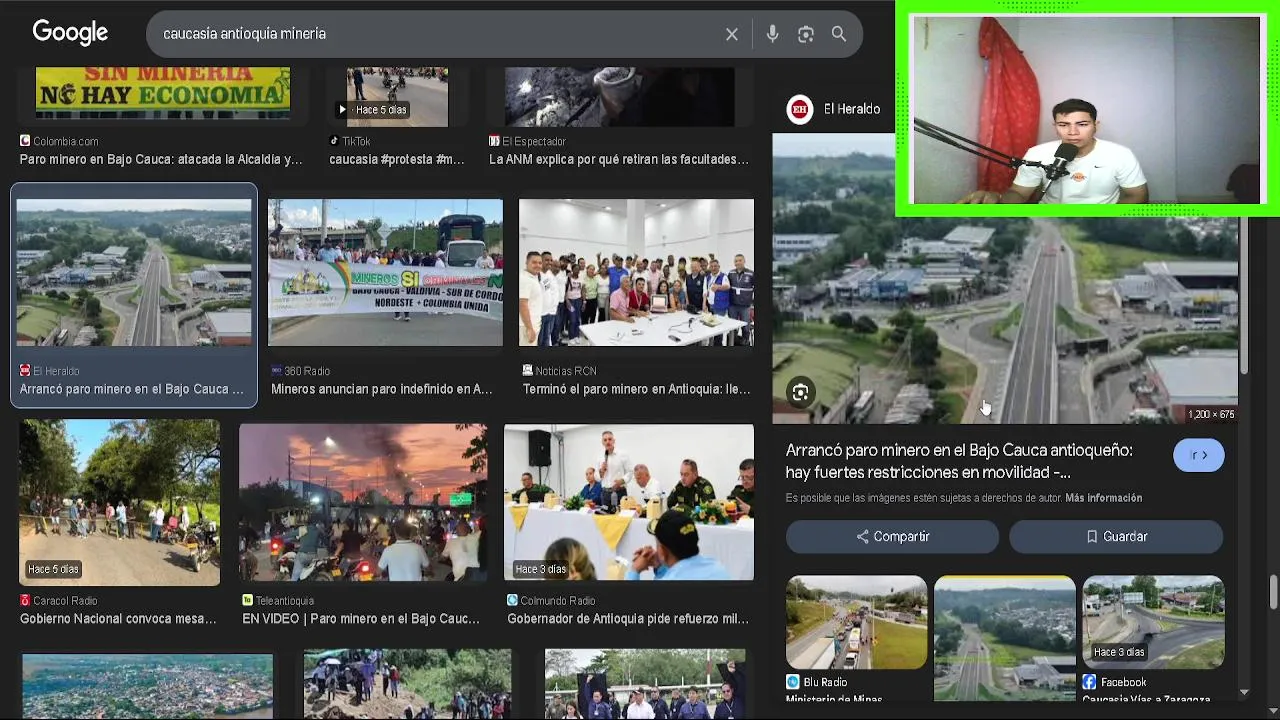Click 'La ANM explica por qué retiran' caption
This screenshot has width=1280, height=720.
pos(619,159)
